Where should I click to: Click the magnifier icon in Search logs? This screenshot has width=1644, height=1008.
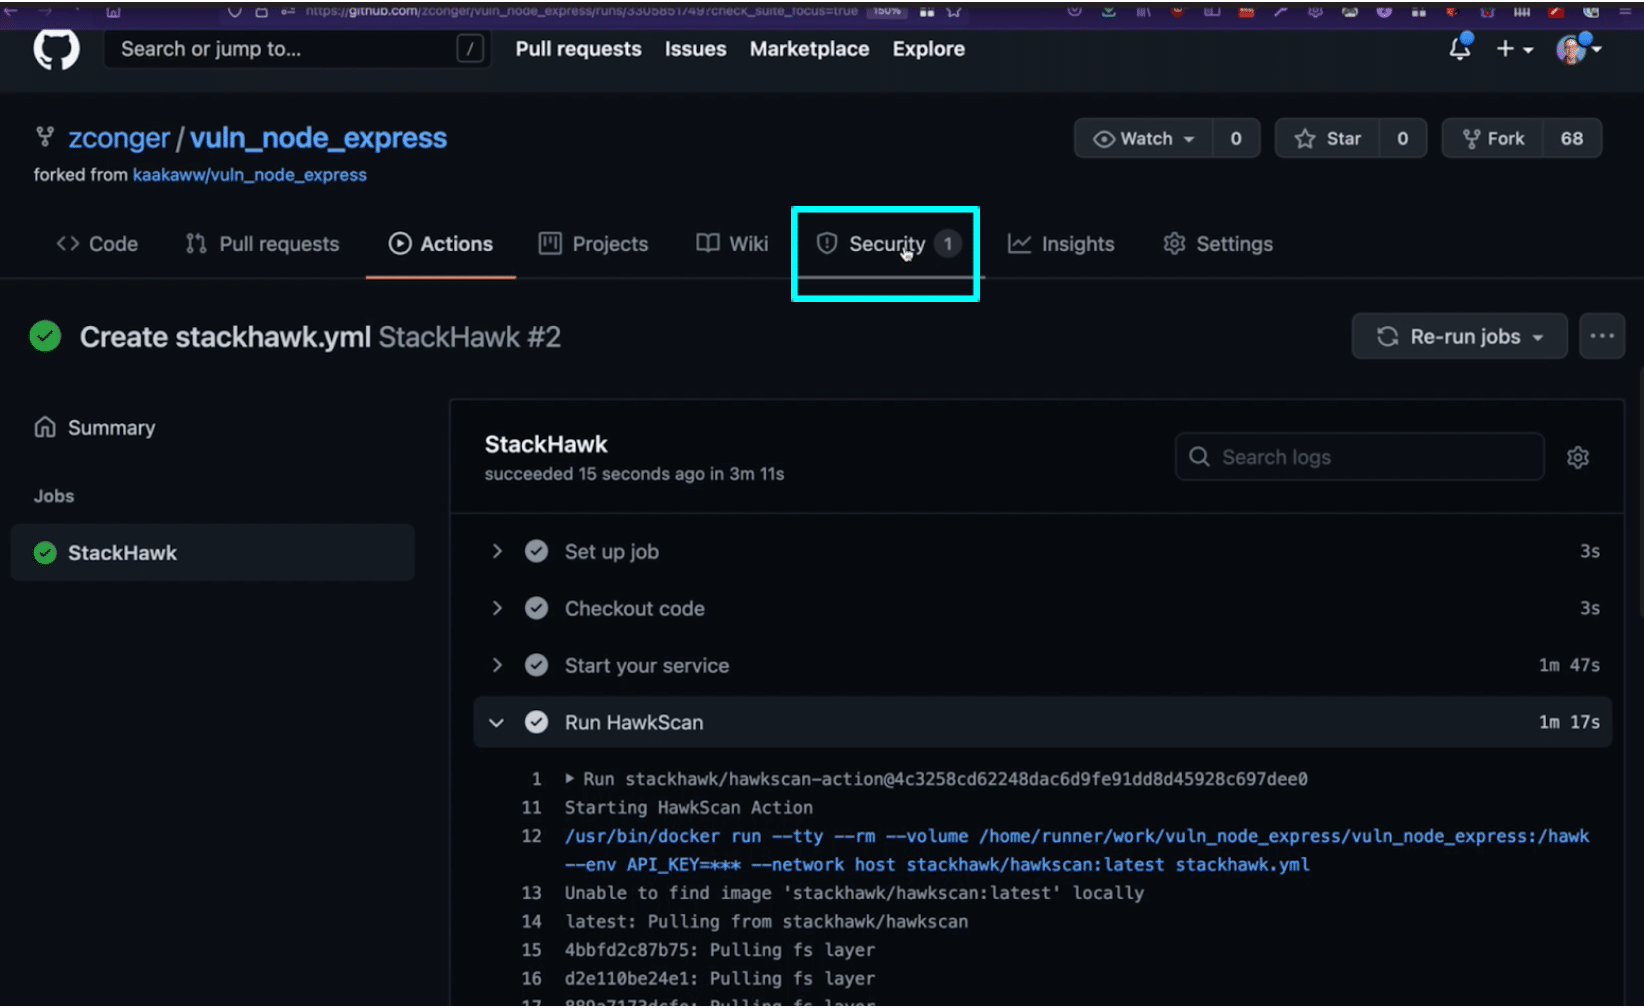[1199, 457]
